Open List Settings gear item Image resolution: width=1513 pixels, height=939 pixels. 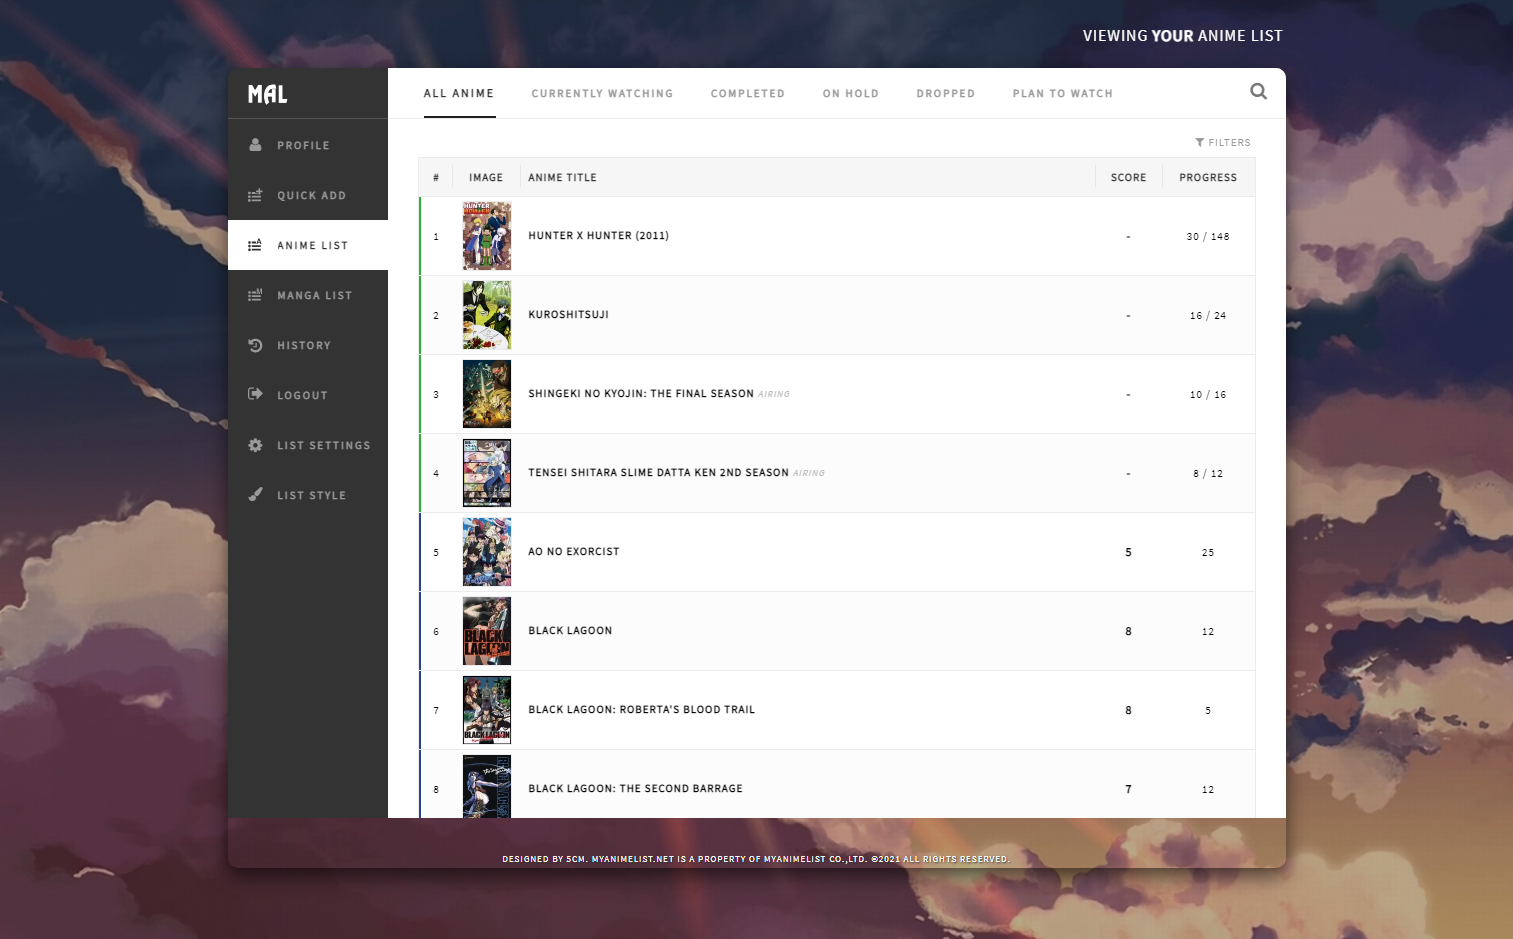323,445
